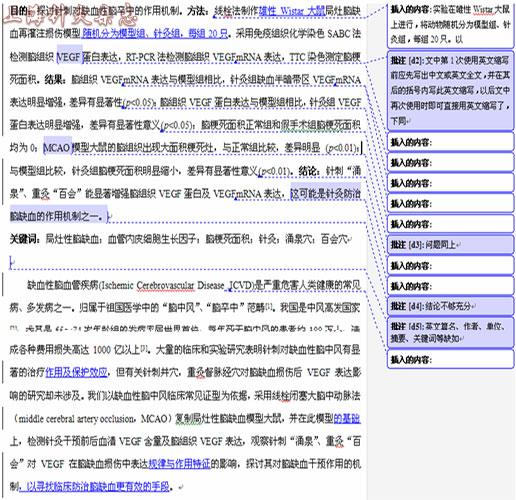Click the figure 1000 亿以上
The height and width of the screenshot is (500, 516).
click(x=116, y=350)
